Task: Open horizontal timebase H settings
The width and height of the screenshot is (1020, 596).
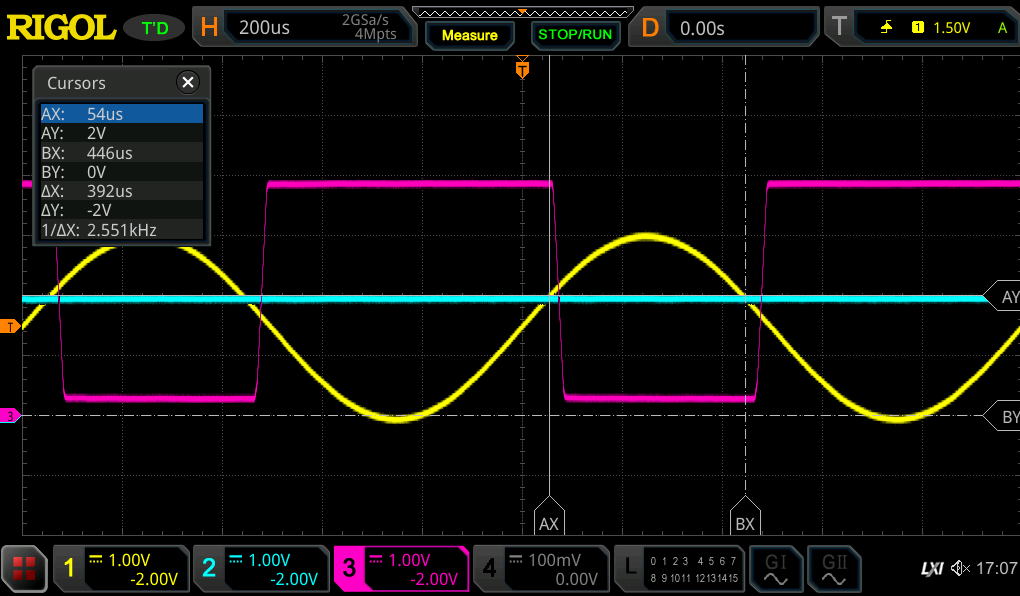Action: 209,27
